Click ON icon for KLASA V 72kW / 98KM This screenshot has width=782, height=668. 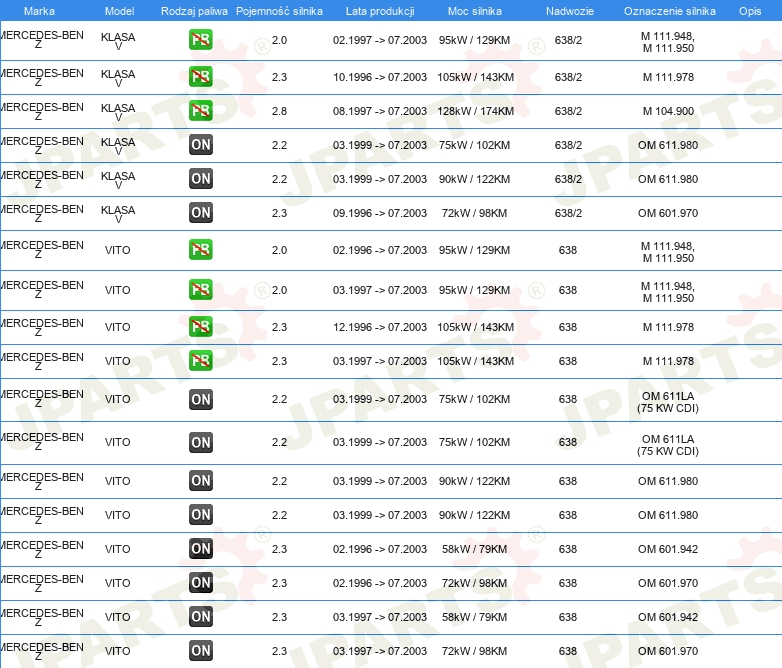(x=201, y=213)
